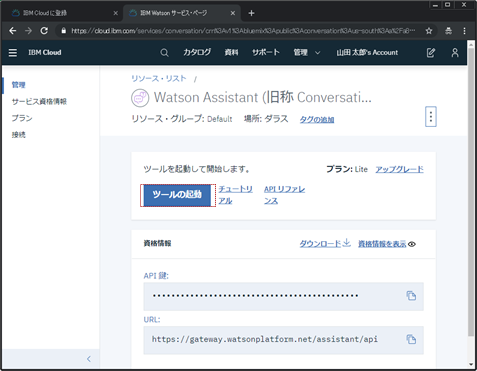
Task: Show credentials with the eye icon
Action: coord(412,244)
